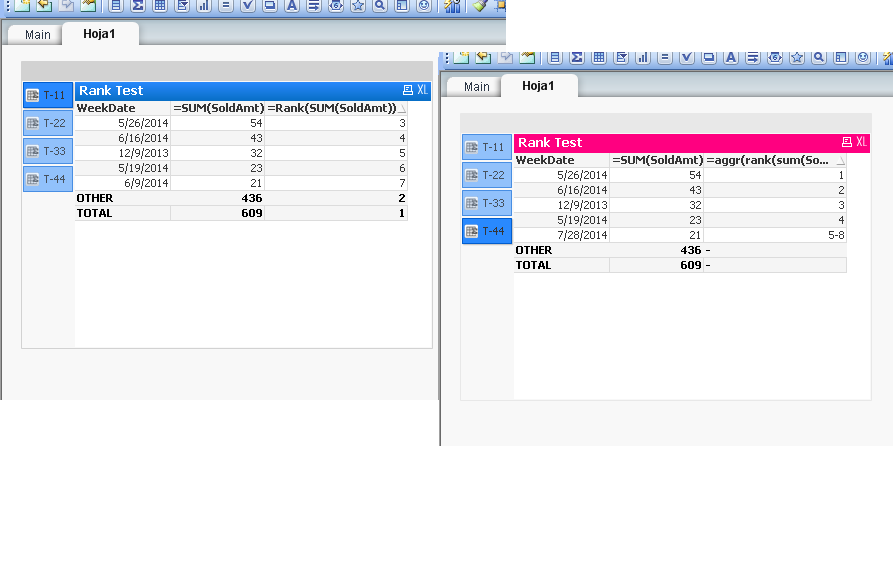Create Text Object (A icon) in right toolbar
This screenshot has width=893, height=587.
click(x=731, y=57)
